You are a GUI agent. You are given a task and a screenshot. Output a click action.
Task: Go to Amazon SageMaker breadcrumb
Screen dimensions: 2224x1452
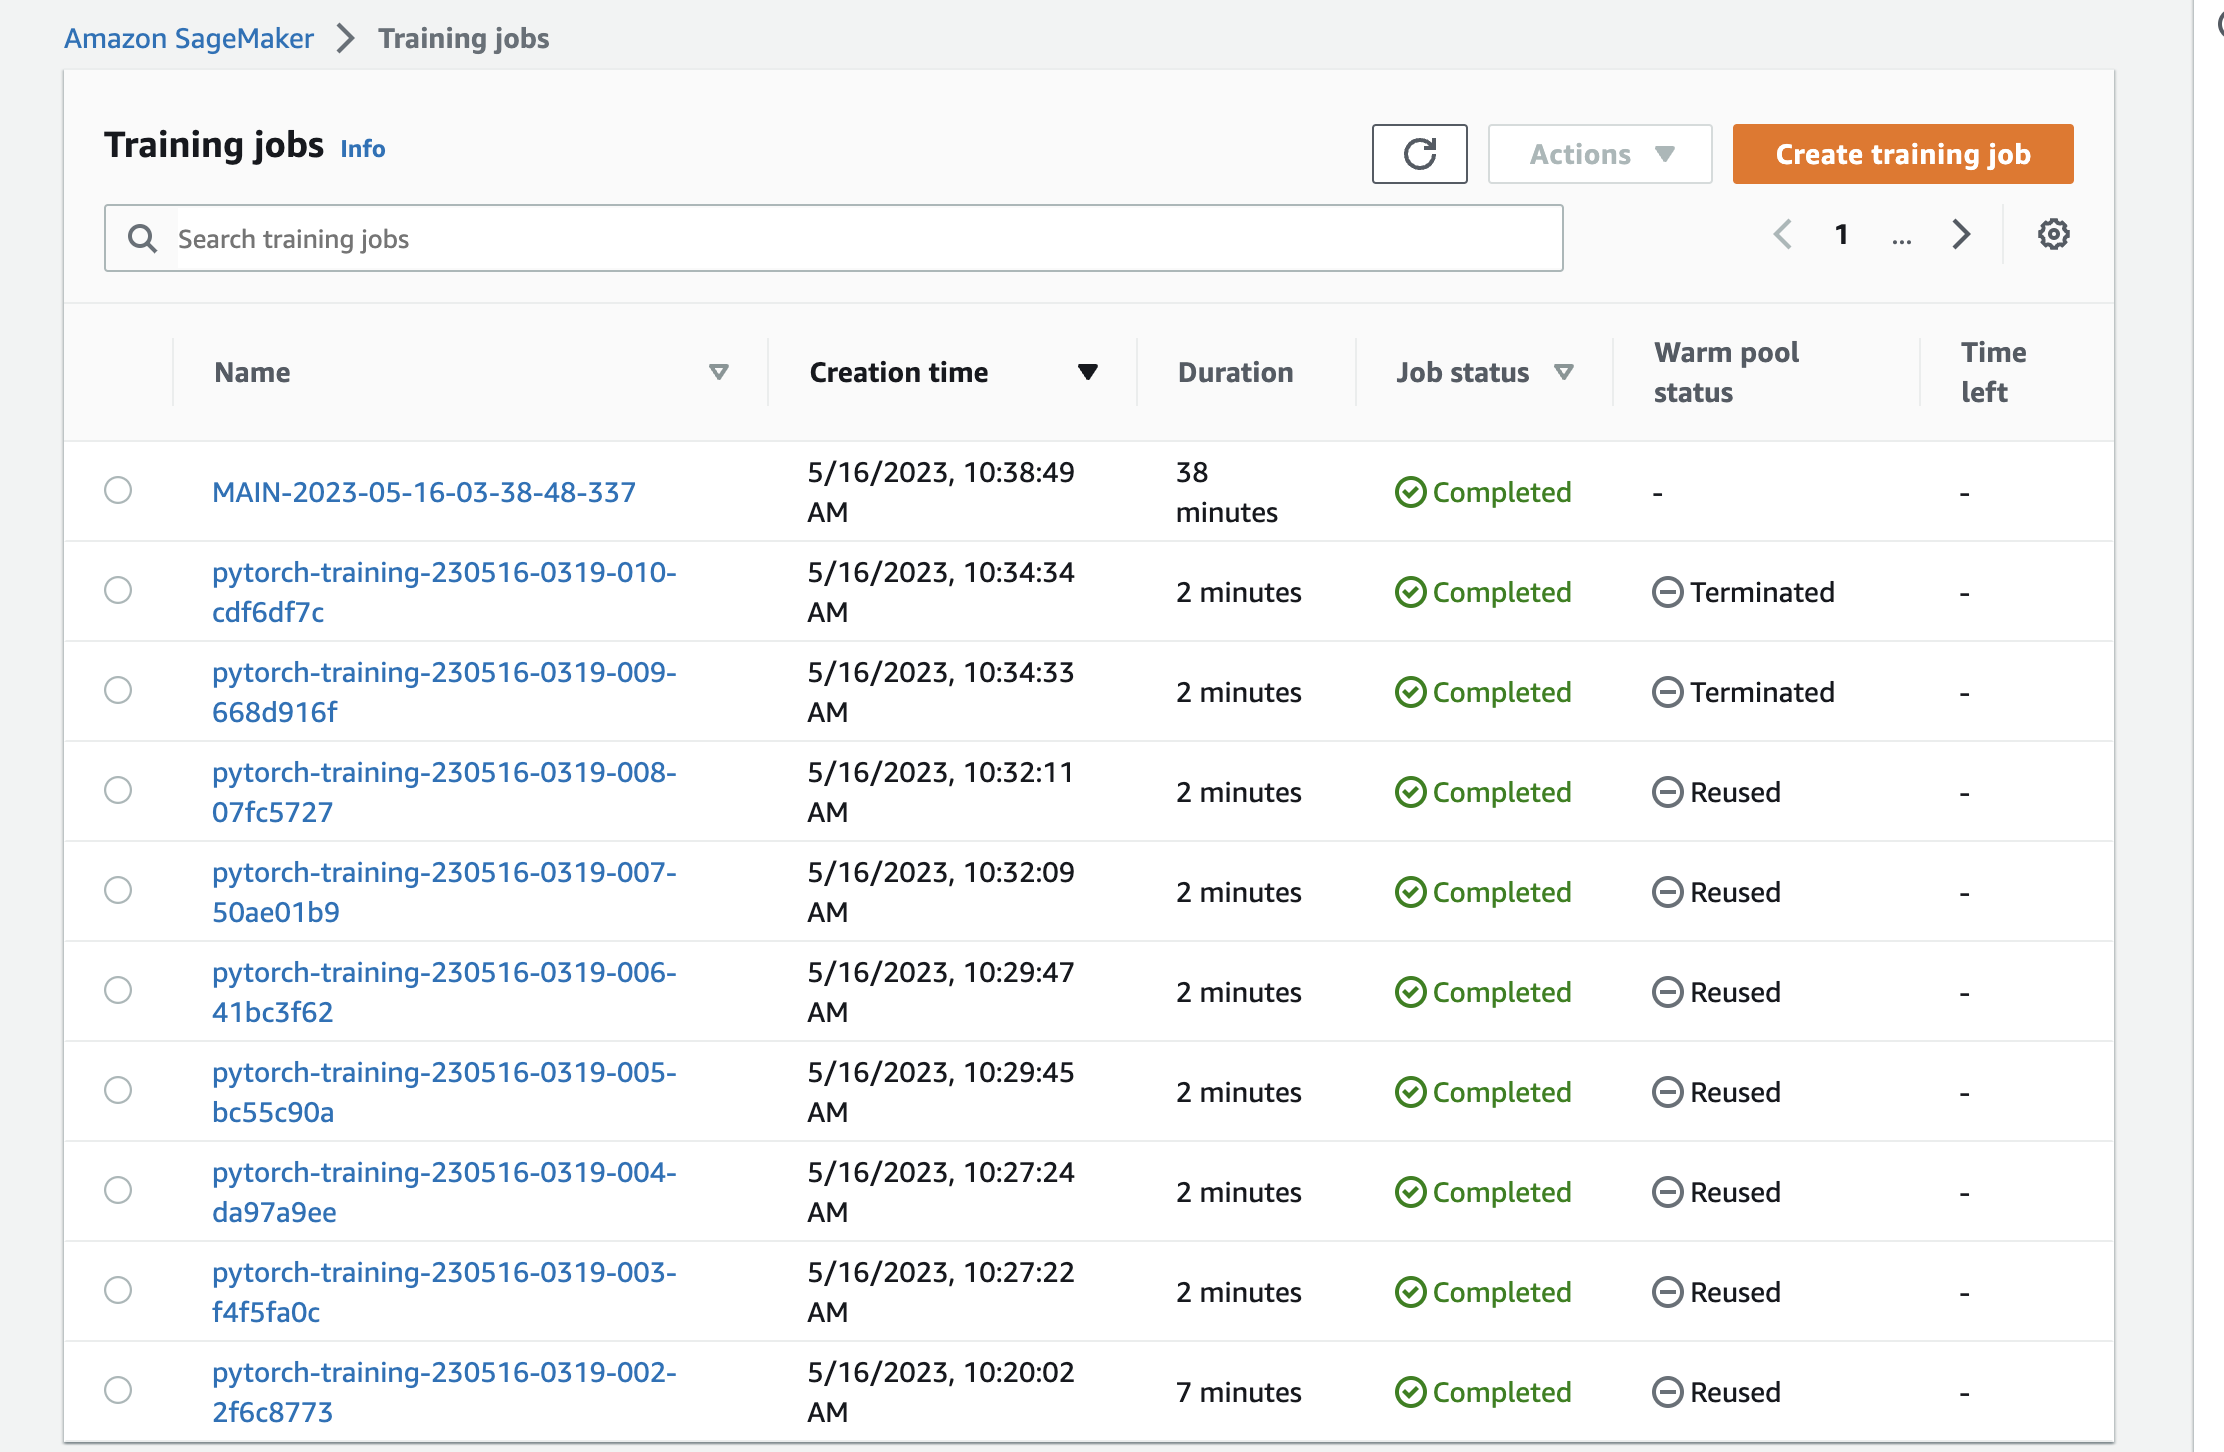(189, 38)
